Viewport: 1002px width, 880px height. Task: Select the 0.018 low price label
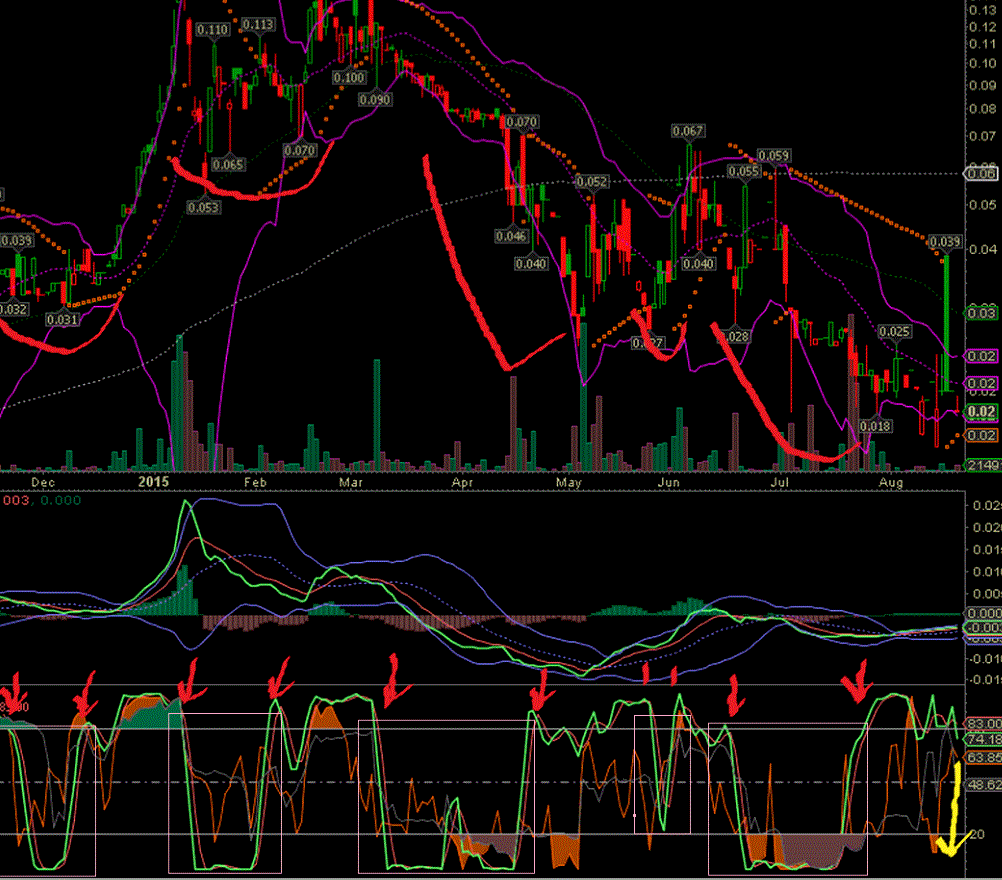tap(875, 426)
